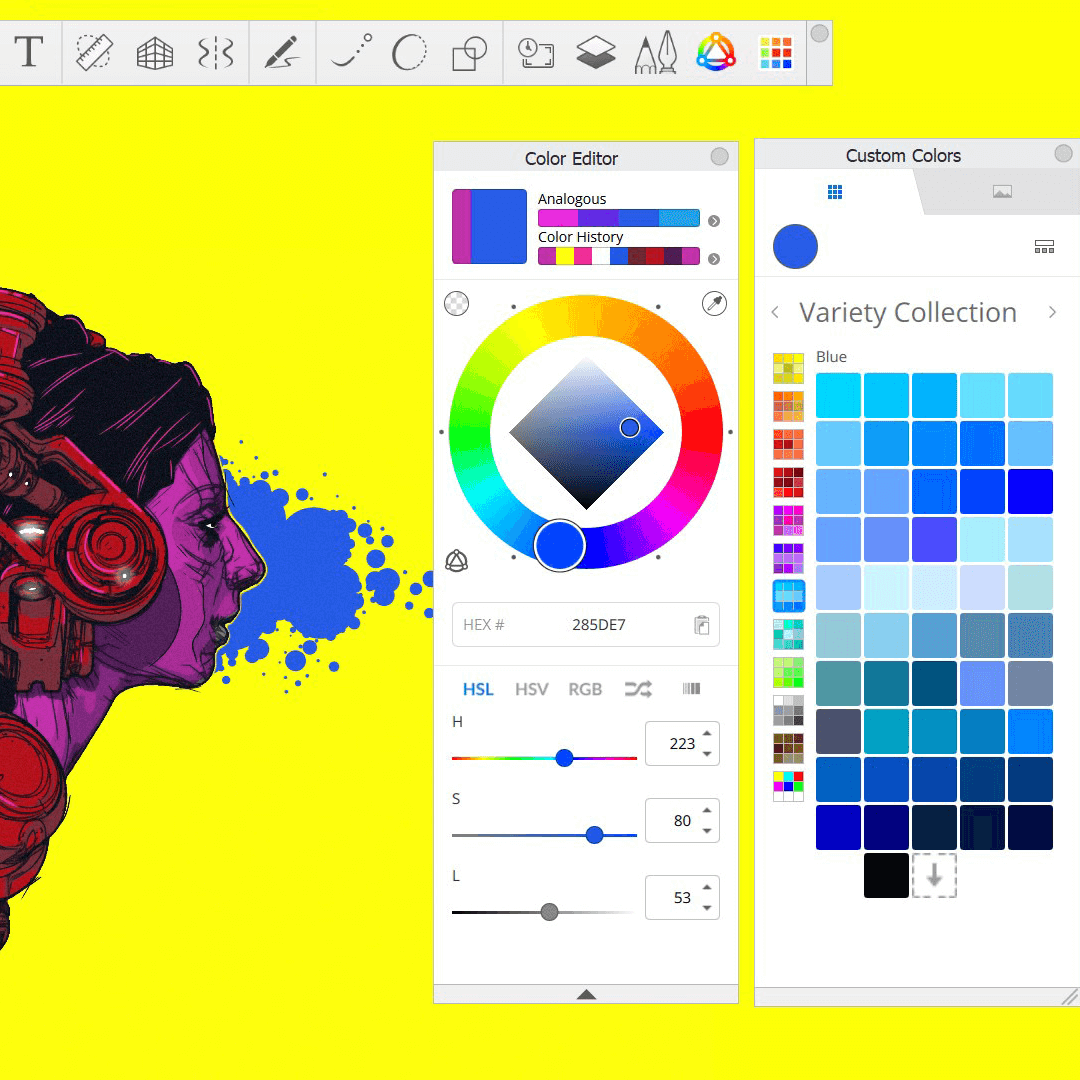
Task: Select the gray palette group thumbnail
Action: (789, 710)
